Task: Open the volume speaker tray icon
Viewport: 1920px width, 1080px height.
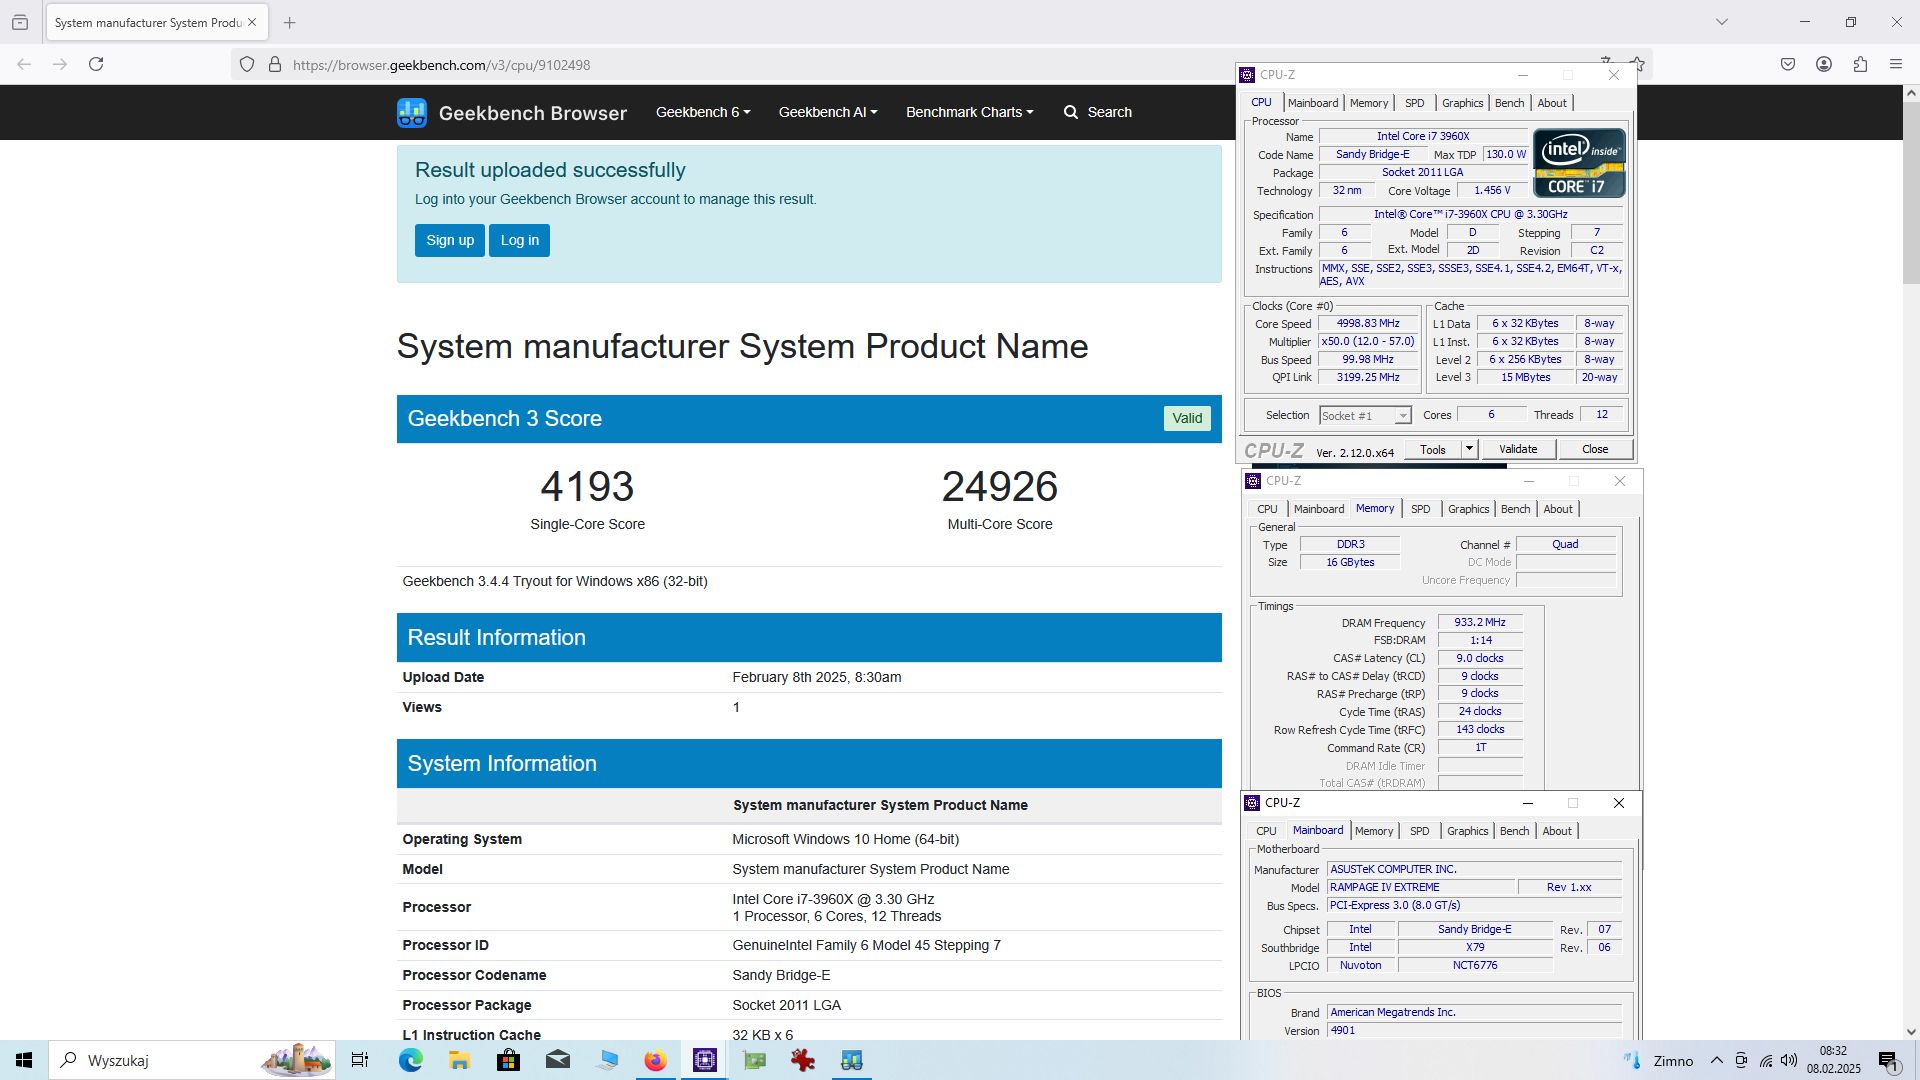Action: pos(1789,1060)
